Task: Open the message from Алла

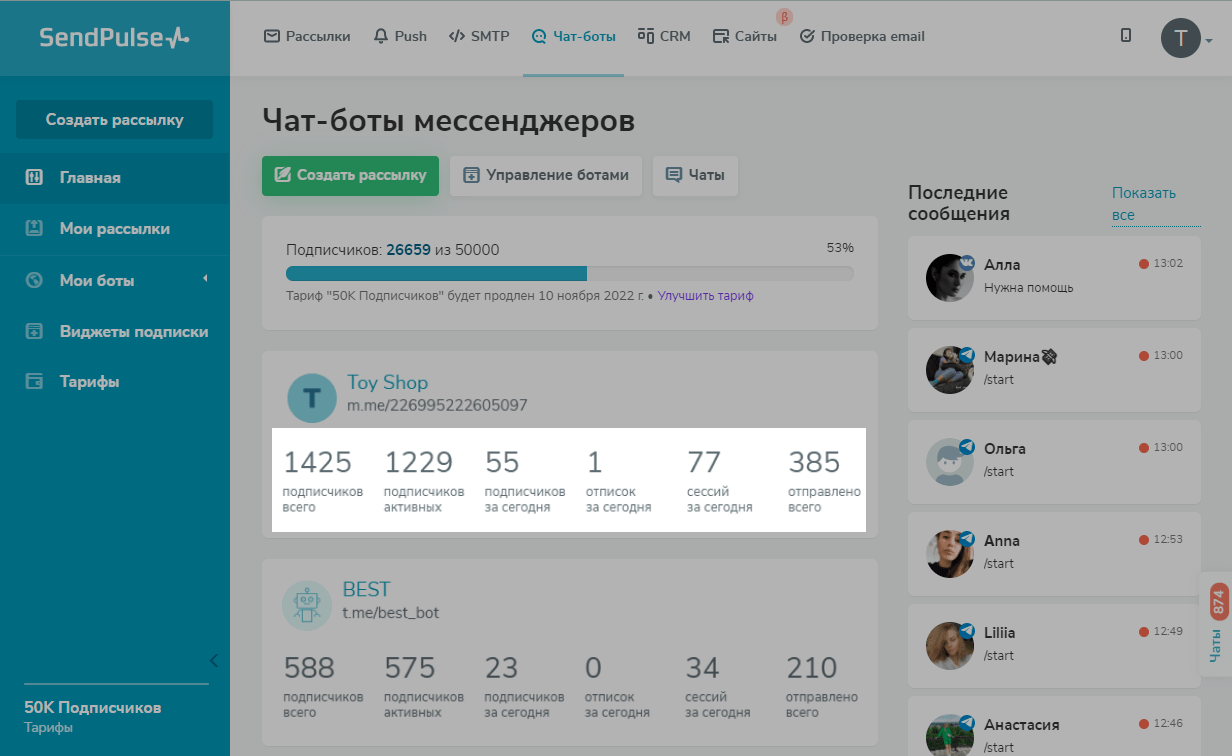Action: [x=1054, y=277]
